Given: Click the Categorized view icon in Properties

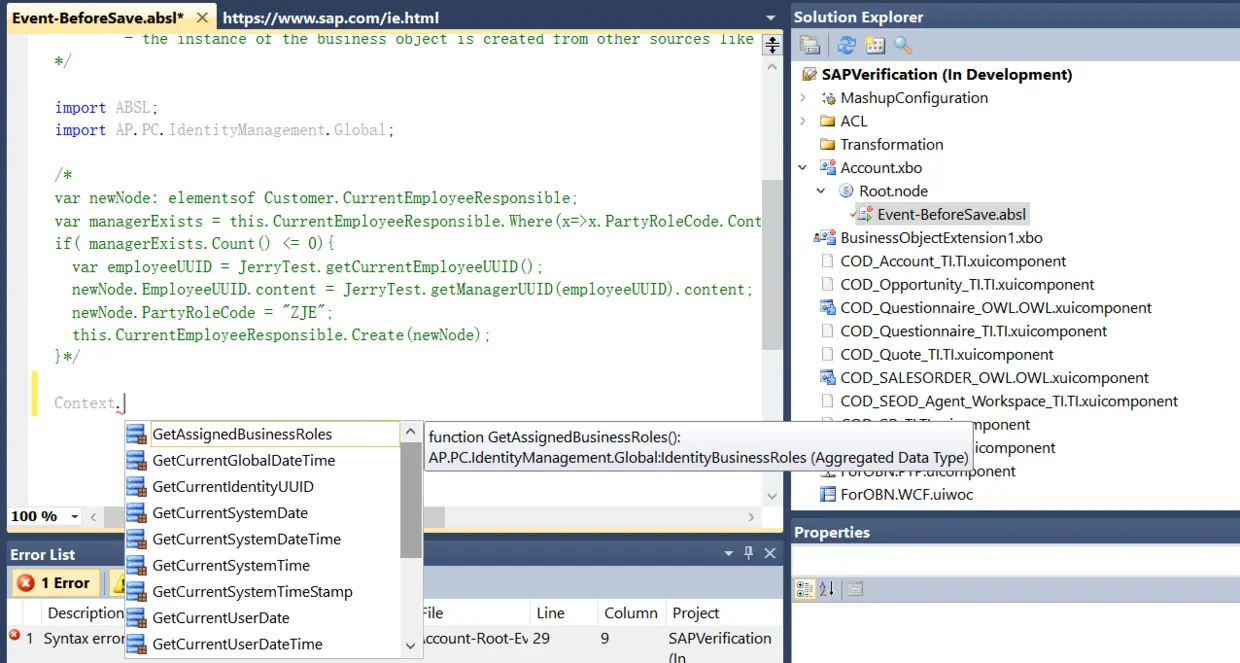Looking at the screenshot, I should point(804,589).
